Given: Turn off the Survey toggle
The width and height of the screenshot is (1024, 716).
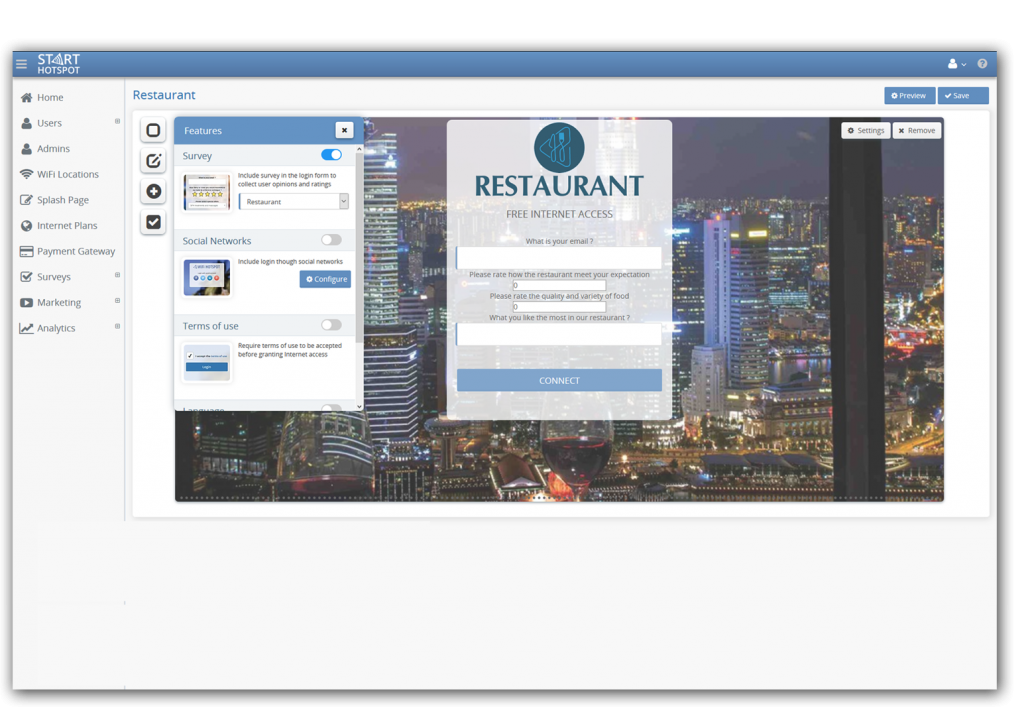Looking at the screenshot, I should coord(331,155).
